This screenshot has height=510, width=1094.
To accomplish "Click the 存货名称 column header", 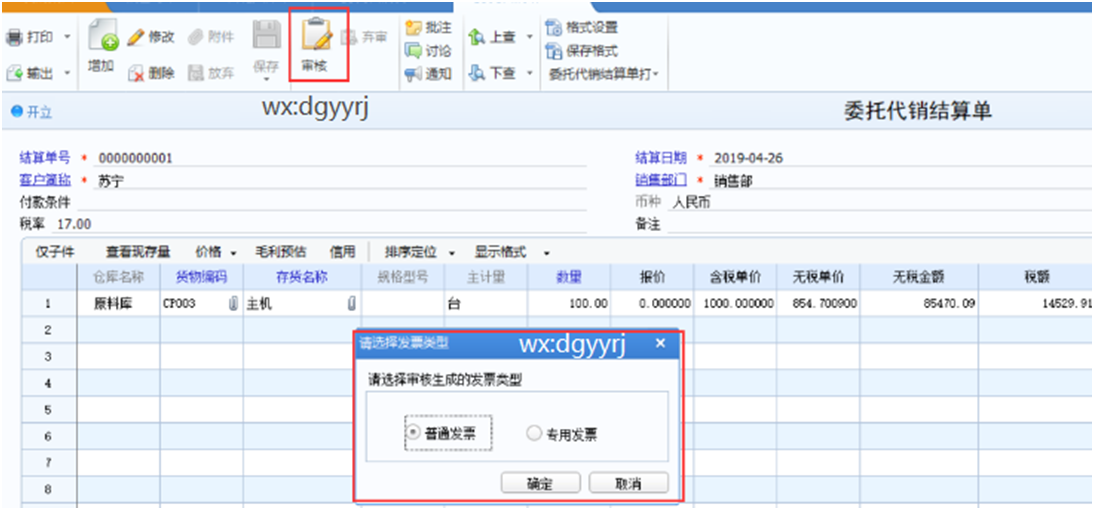I will coord(302,278).
